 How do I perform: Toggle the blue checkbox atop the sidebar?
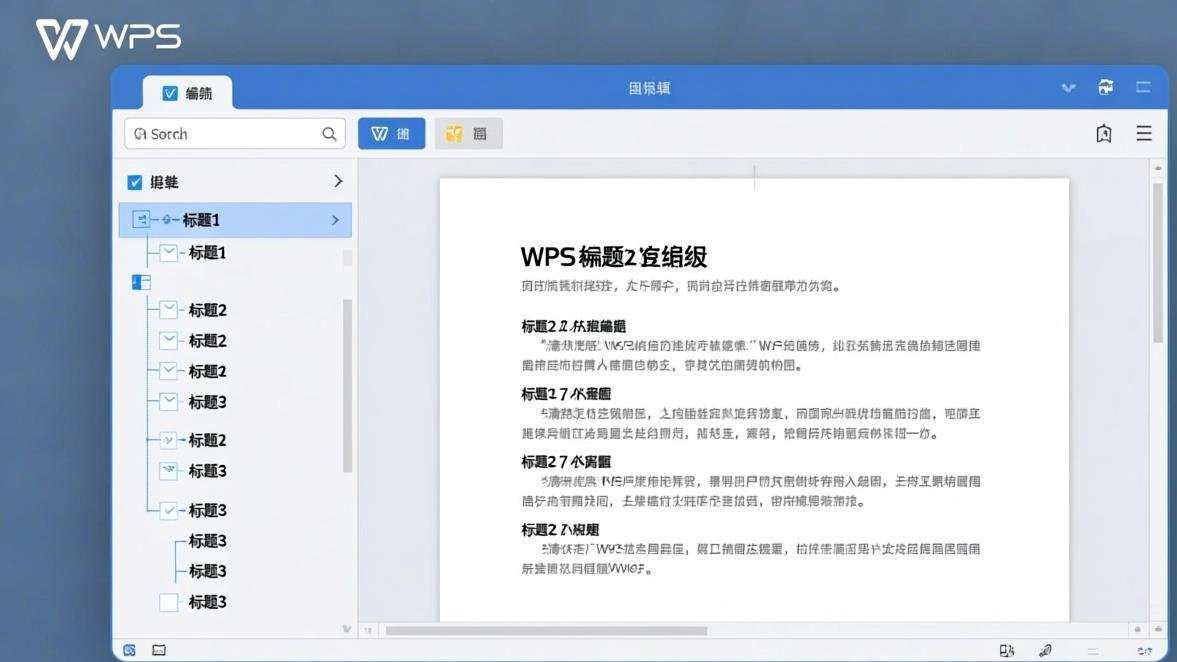pos(135,182)
